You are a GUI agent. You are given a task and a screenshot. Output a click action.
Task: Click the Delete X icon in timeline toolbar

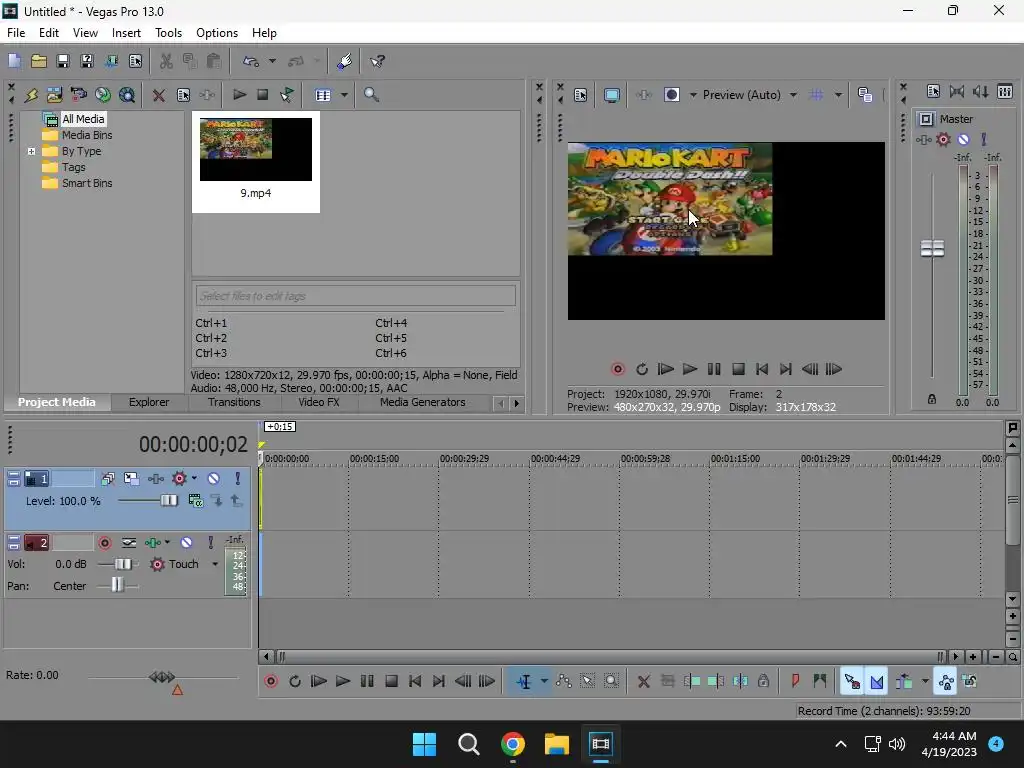(644, 682)
